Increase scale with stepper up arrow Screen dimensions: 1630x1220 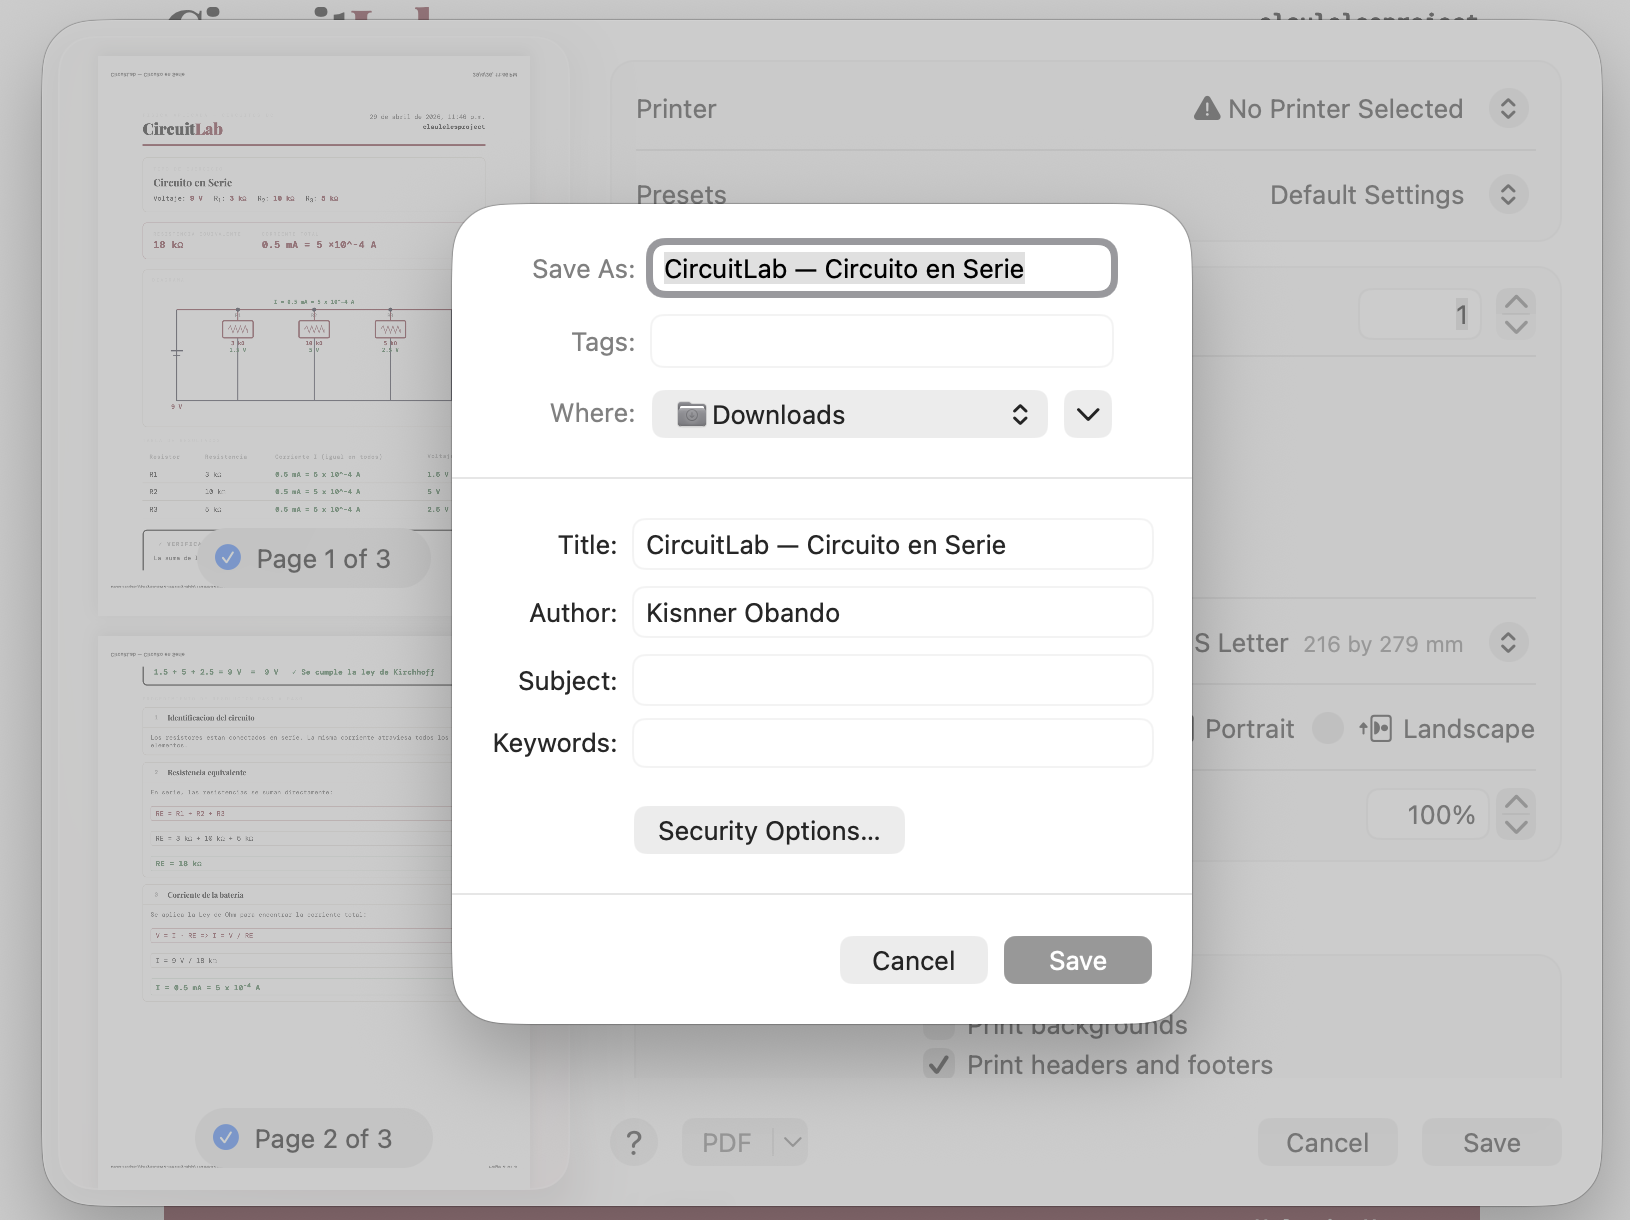coord(1516,802)
